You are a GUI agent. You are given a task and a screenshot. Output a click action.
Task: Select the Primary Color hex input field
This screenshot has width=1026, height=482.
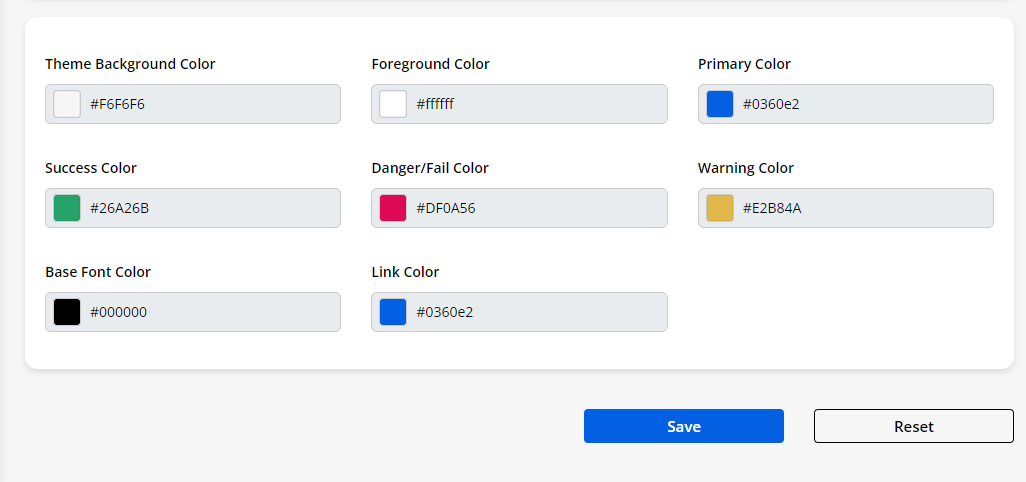[x=862, y=104]
